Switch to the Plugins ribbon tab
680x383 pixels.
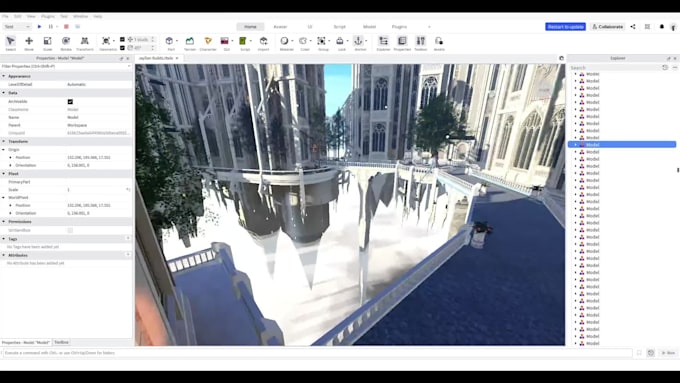pyautogui.click(x=399, y=27)
